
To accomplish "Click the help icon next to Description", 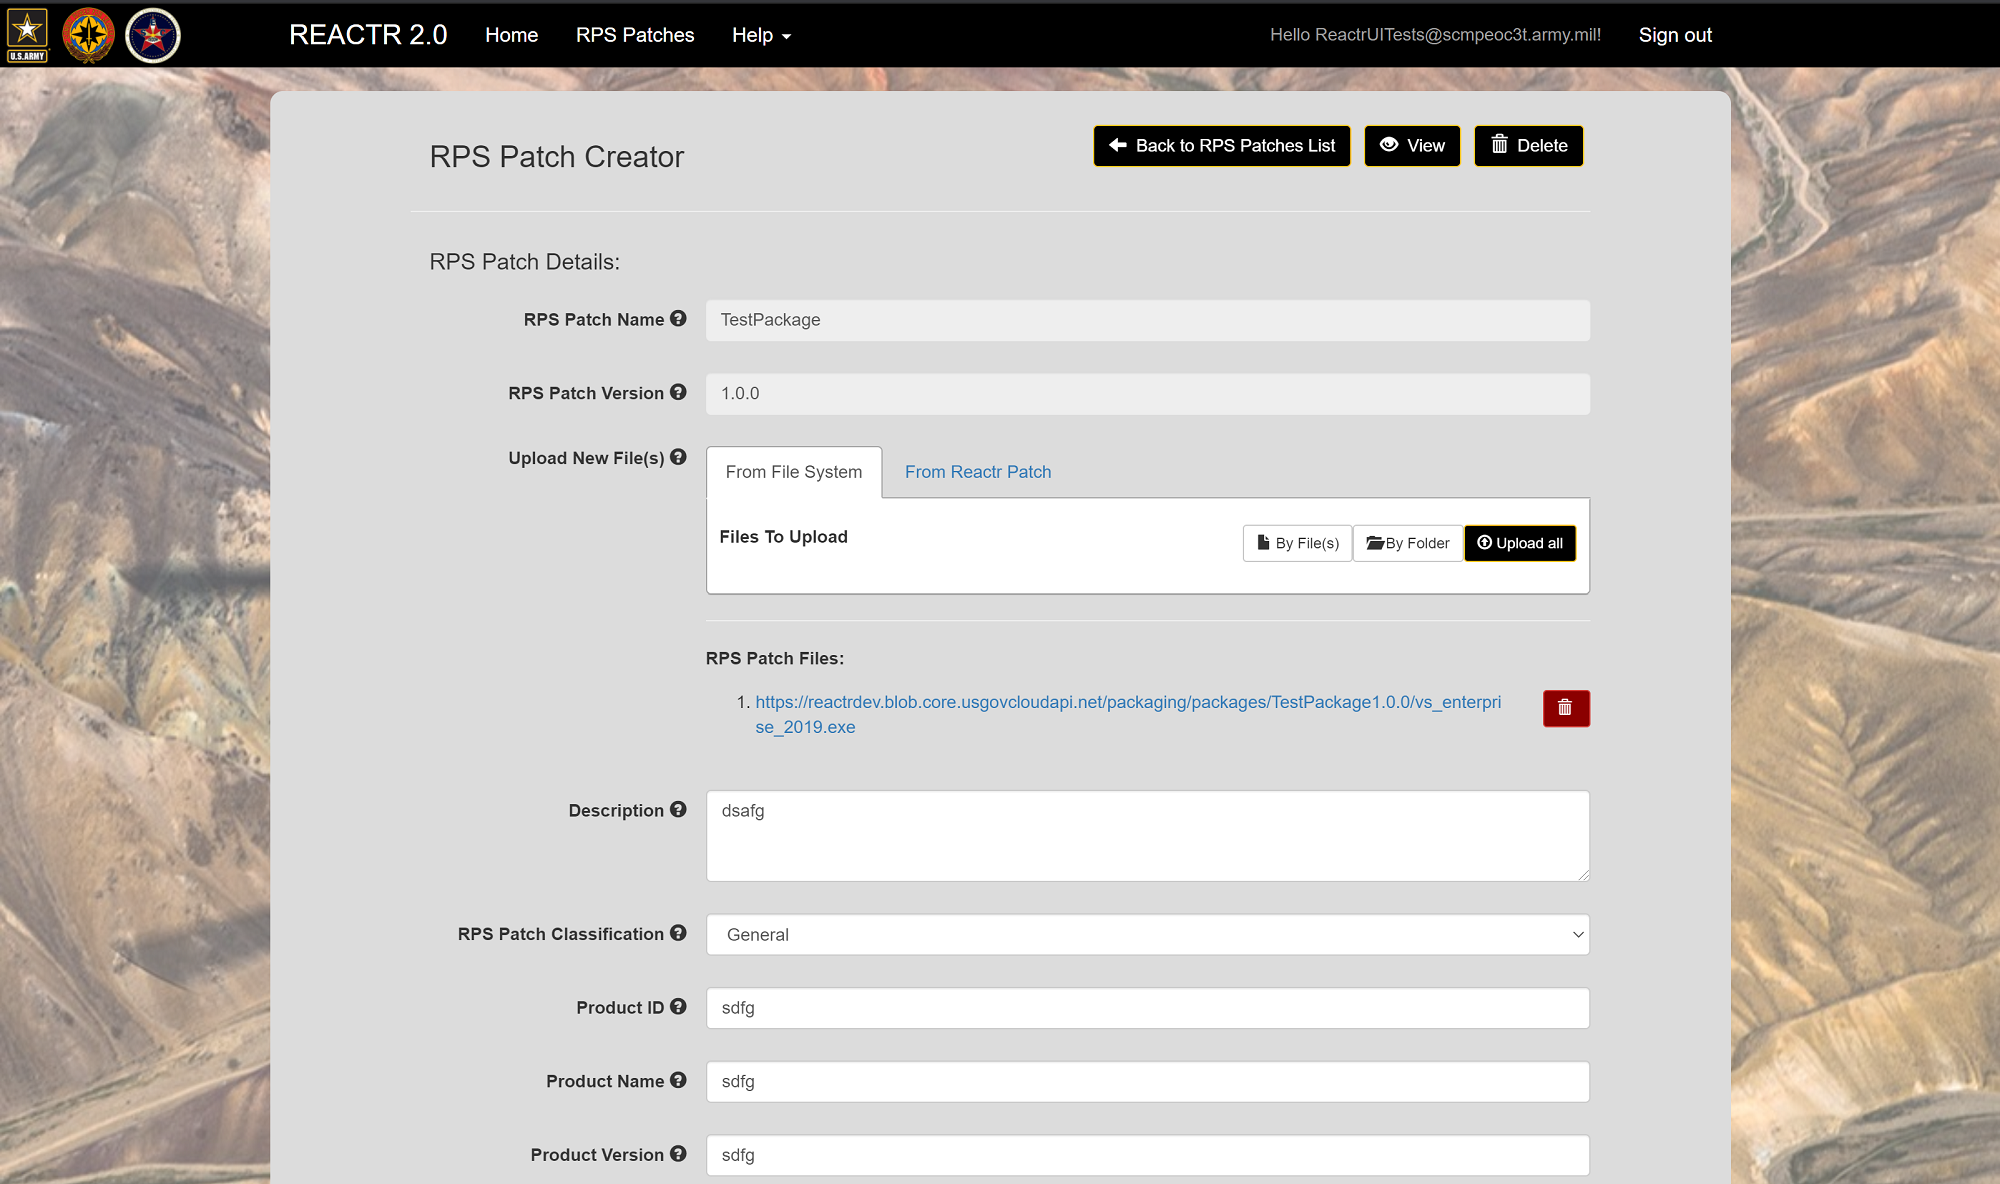I will (681, 809).
